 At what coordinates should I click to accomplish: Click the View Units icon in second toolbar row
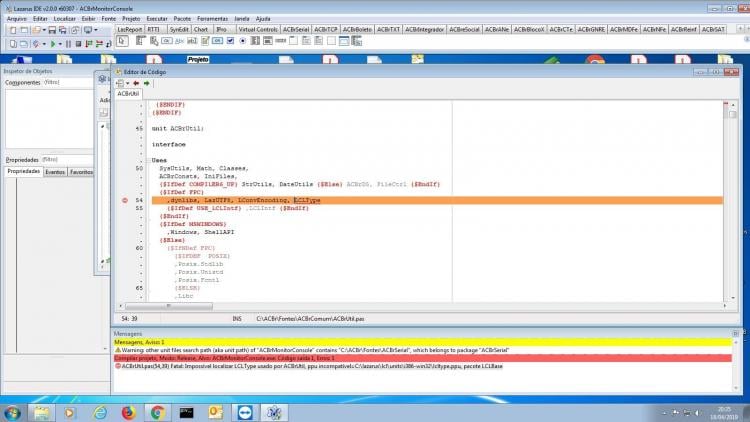point(13,44)
